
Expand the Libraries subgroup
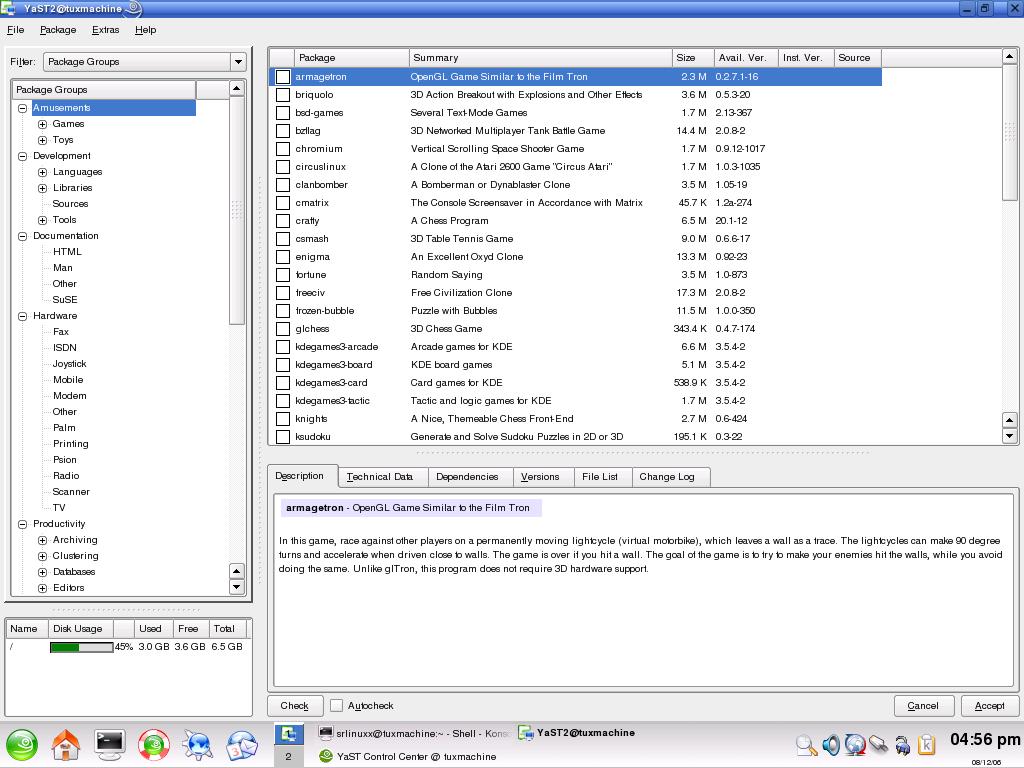tap(42, 188)
